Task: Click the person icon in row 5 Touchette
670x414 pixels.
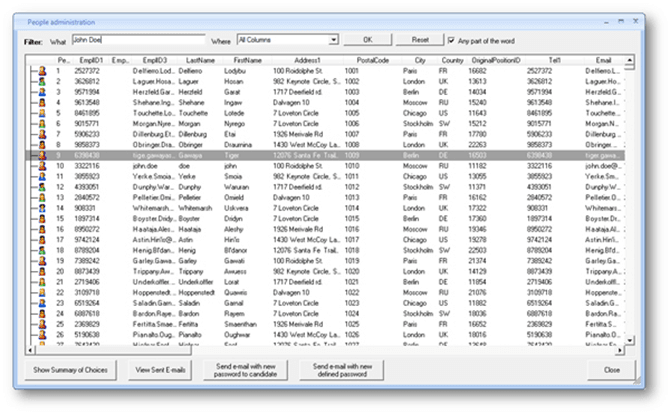Action: tap(42, 113)
